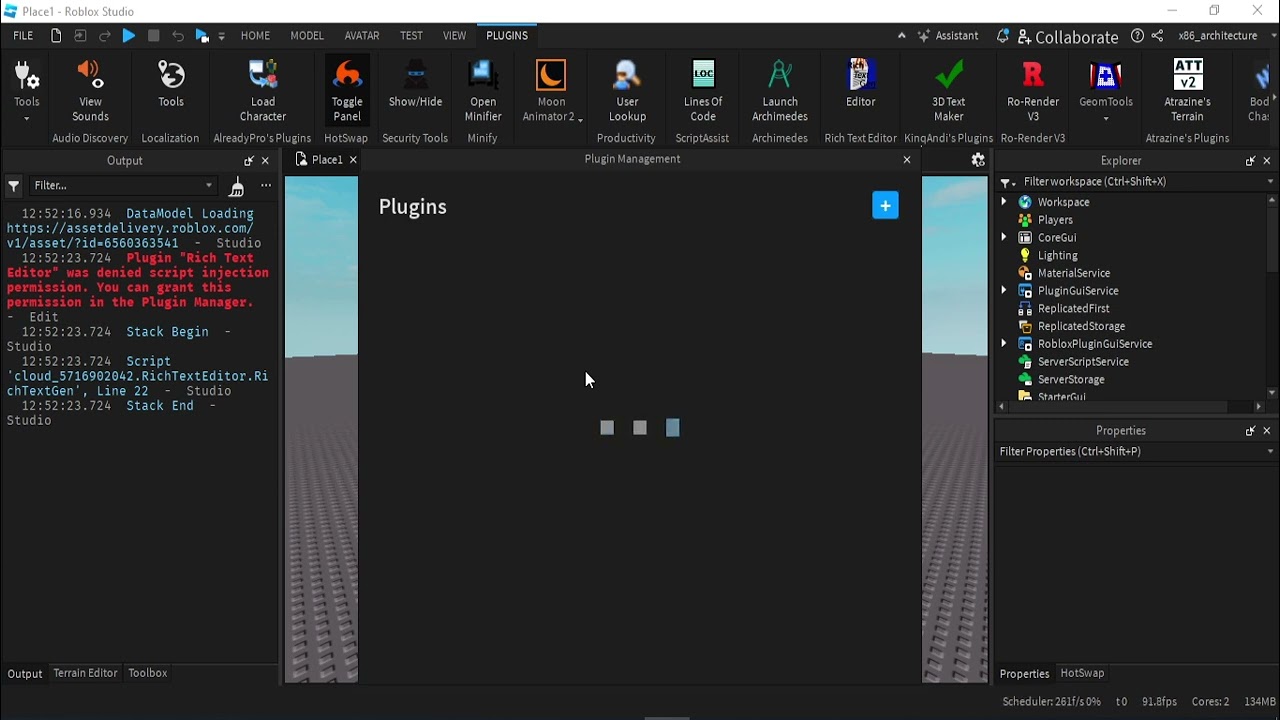The image size is (1280, 720).
Task: Run the Lines Of Code counter
Action: 703,91
